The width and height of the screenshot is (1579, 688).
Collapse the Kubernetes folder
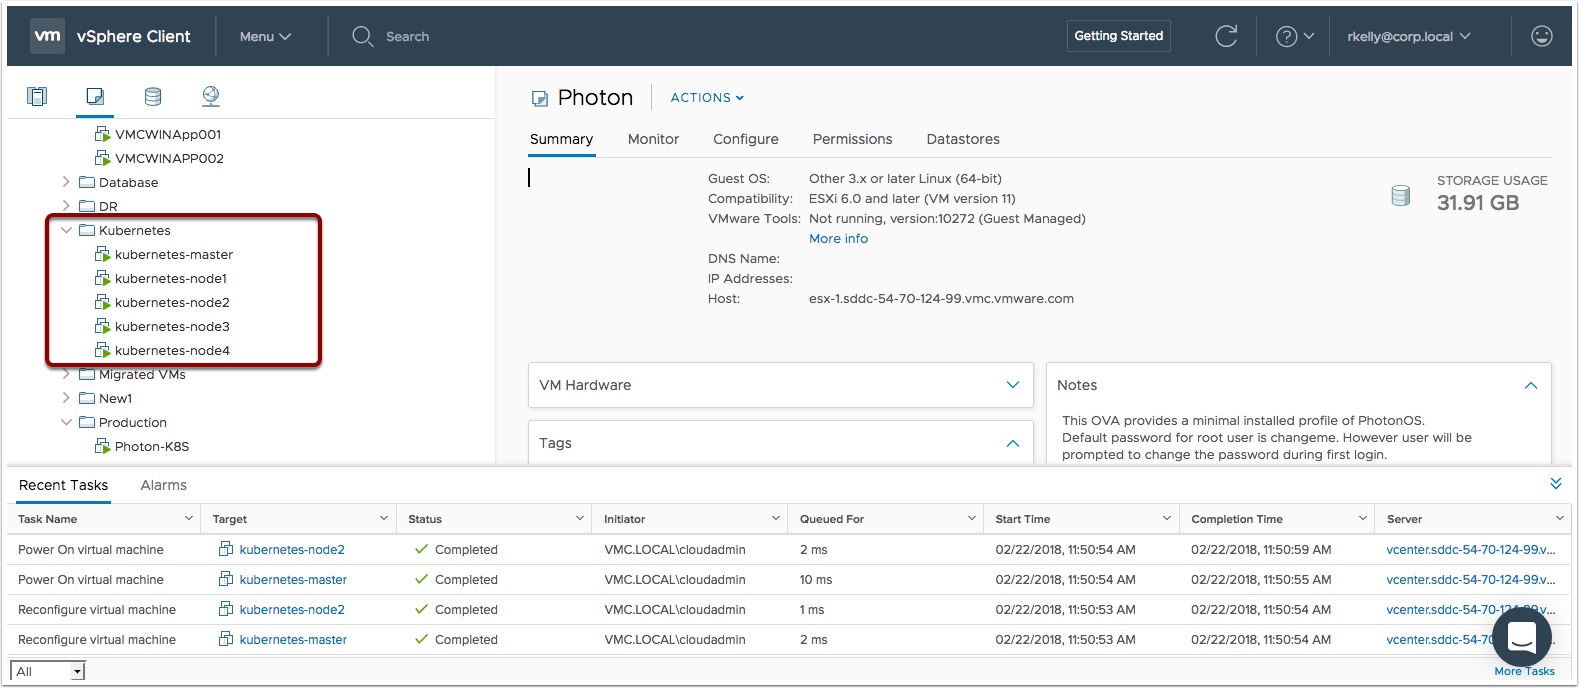66,230
